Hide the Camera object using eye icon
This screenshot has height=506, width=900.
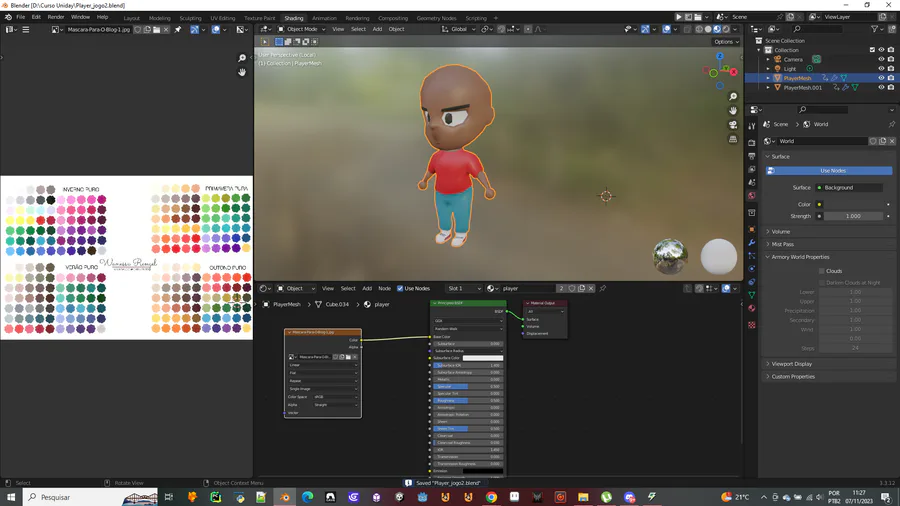click(881, 59)
